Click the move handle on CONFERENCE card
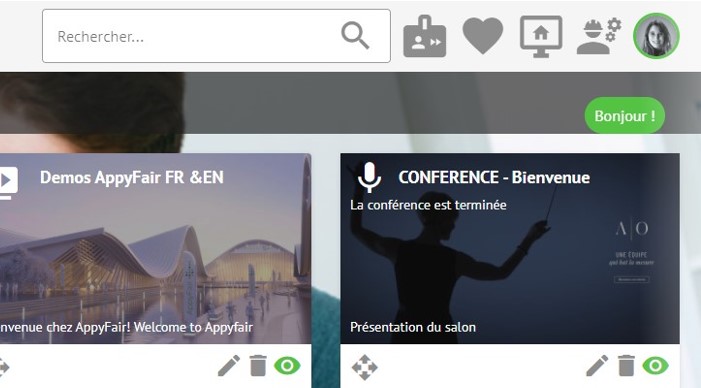Viewport: 701px width, 388px height. pyautogui.click(x=364, y=367)
